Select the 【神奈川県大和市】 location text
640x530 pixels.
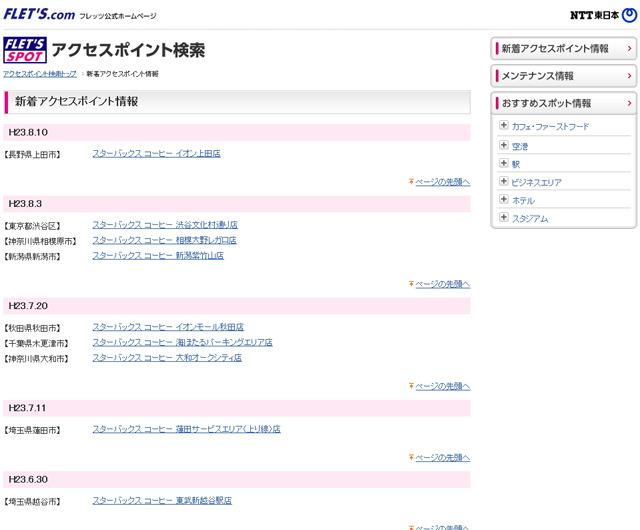tap(36, 359)
